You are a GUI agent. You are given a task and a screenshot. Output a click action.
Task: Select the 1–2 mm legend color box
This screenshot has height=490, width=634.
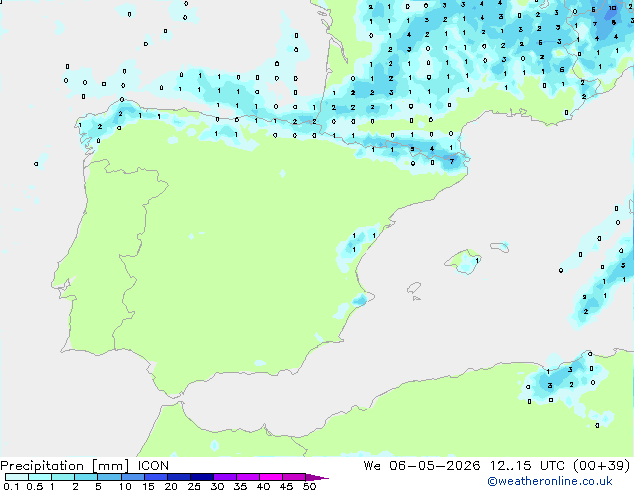tap(63, 477)
